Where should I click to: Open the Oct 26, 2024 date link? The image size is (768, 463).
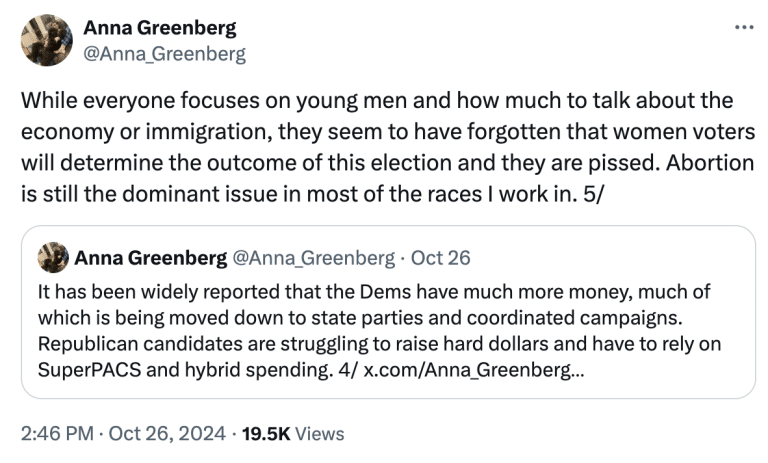coord(167,434)
